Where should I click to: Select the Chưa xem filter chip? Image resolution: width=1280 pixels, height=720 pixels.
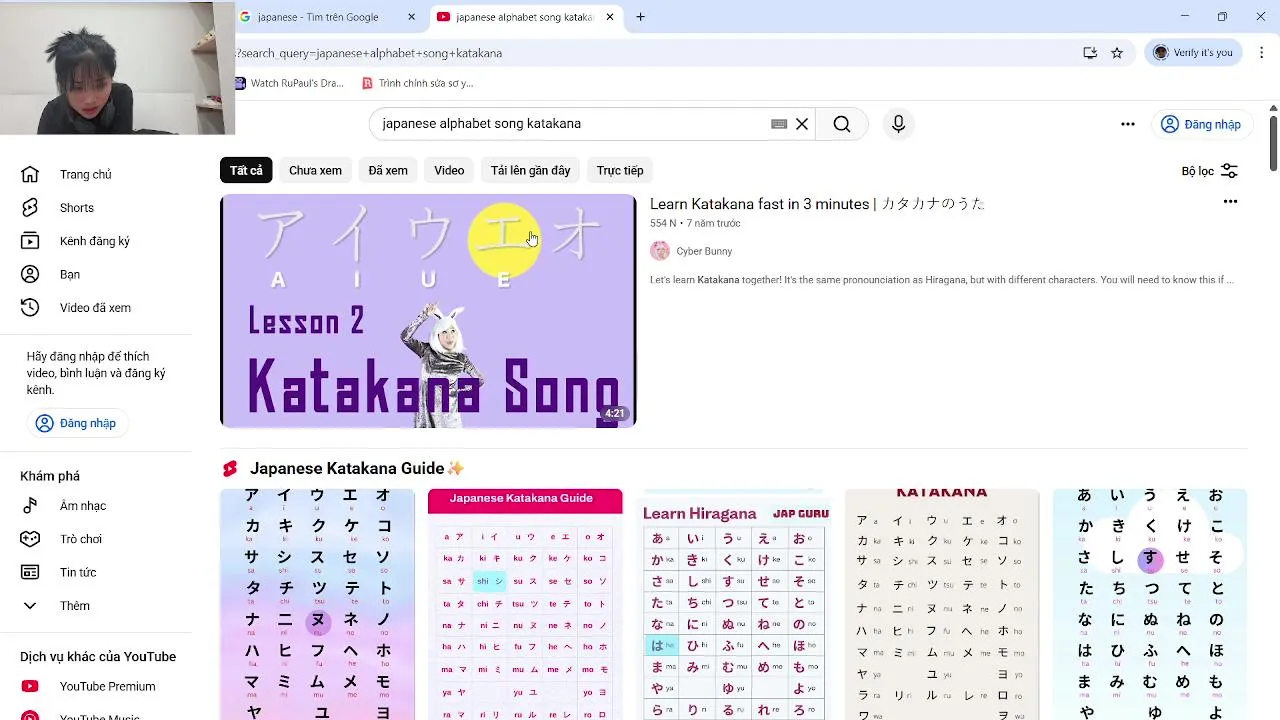tap(315, 170)
